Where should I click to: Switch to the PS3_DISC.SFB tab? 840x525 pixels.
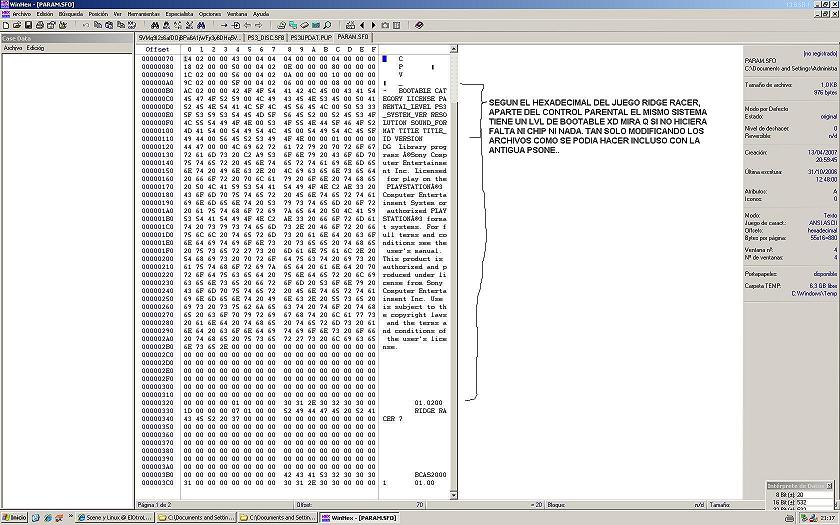265,38
